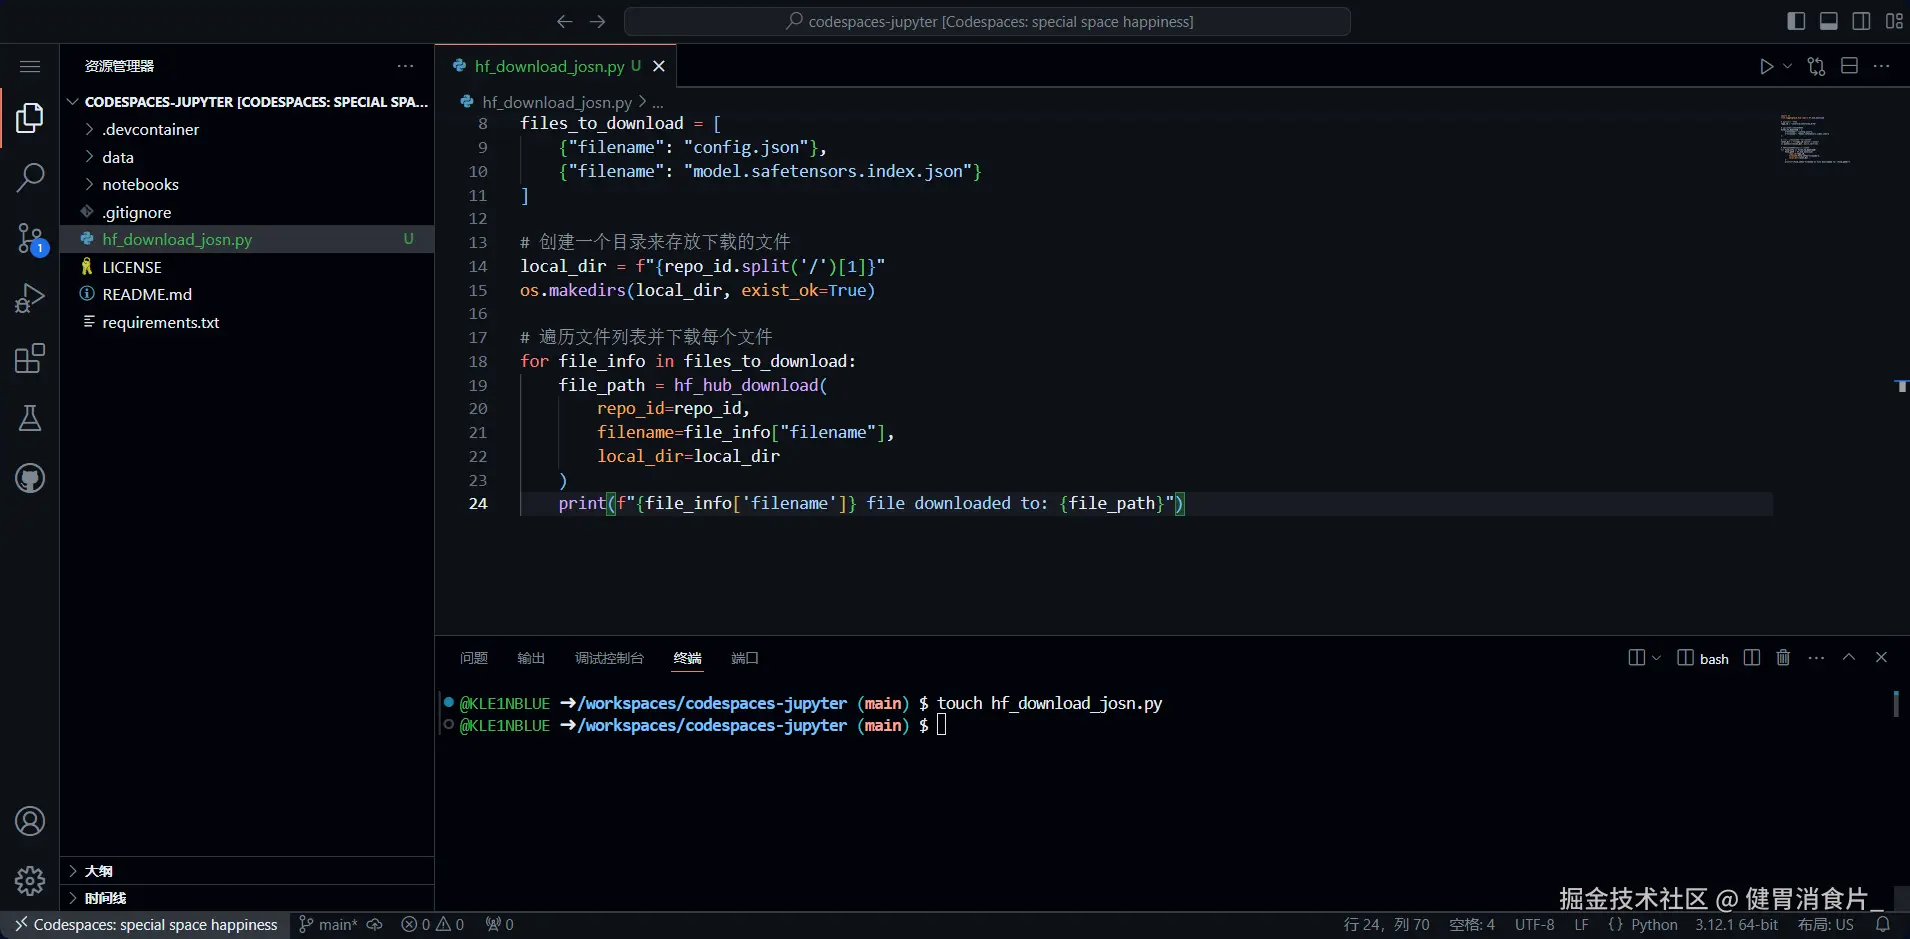1910x939 pixels.
Task: Delete terminal with trash icon
Action: pos(1783,657)
